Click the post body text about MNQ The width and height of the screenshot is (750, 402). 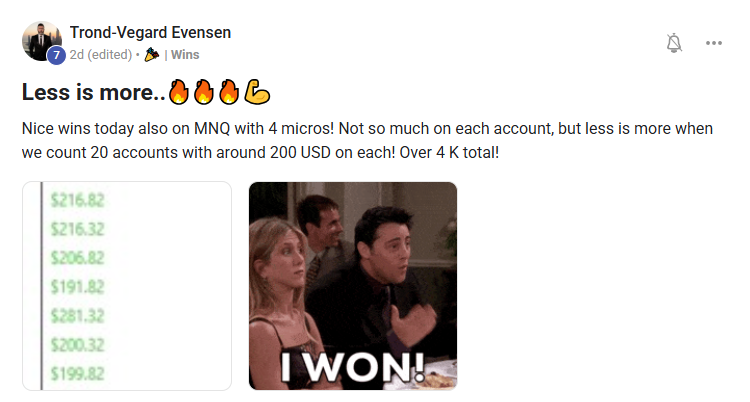367,140
